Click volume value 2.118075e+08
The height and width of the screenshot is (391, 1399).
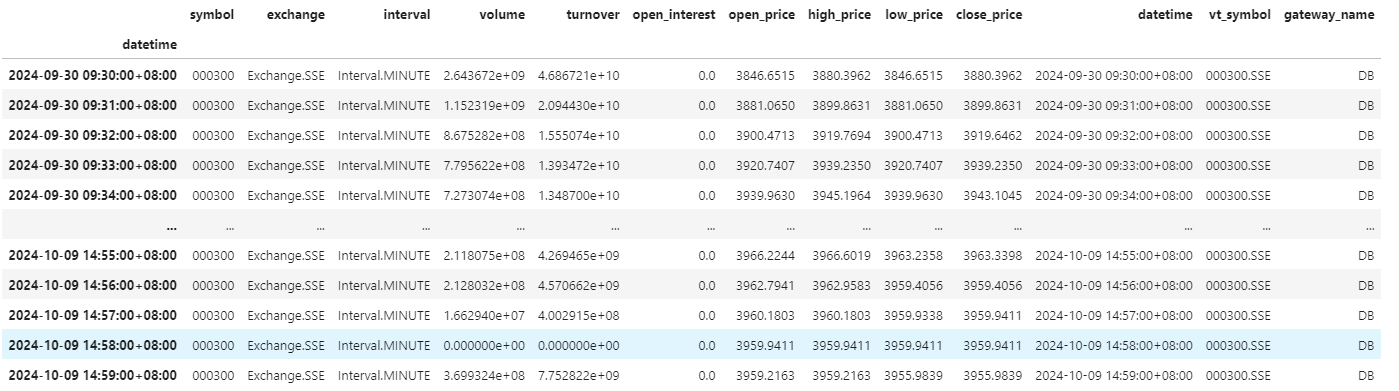(484, 255)
